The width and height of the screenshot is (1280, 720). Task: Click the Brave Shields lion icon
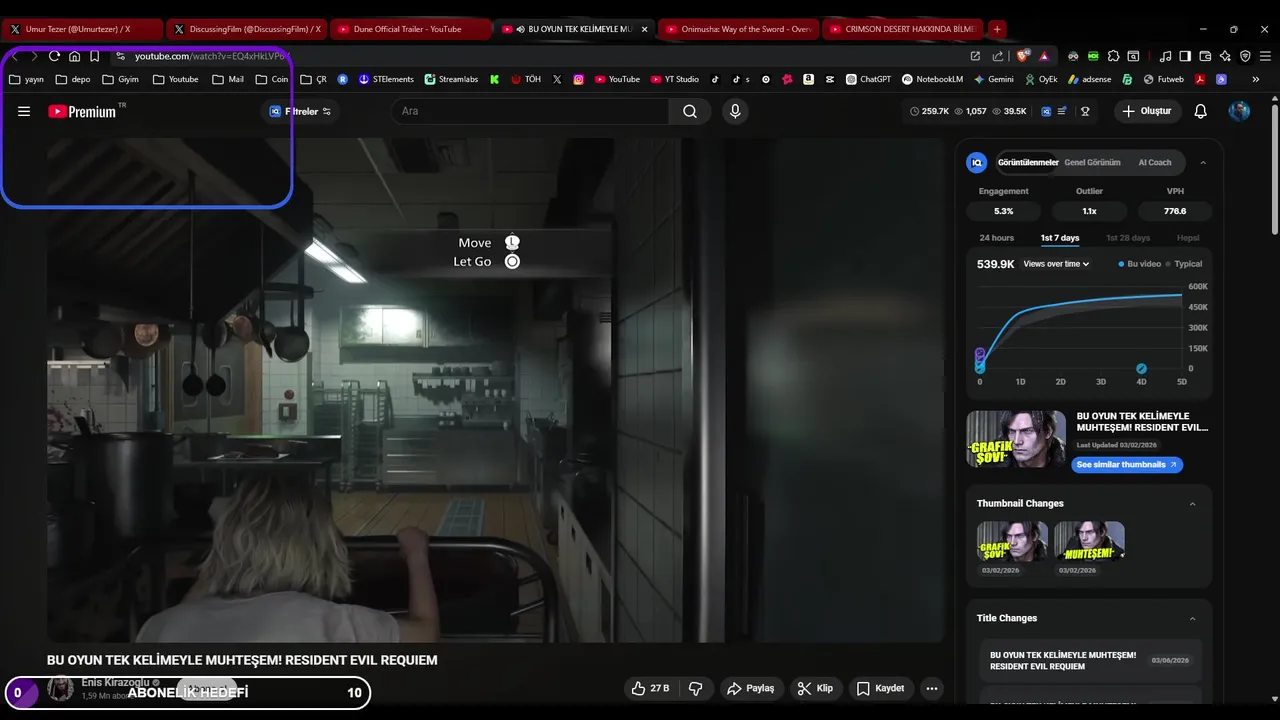[x=1023, y=56]
